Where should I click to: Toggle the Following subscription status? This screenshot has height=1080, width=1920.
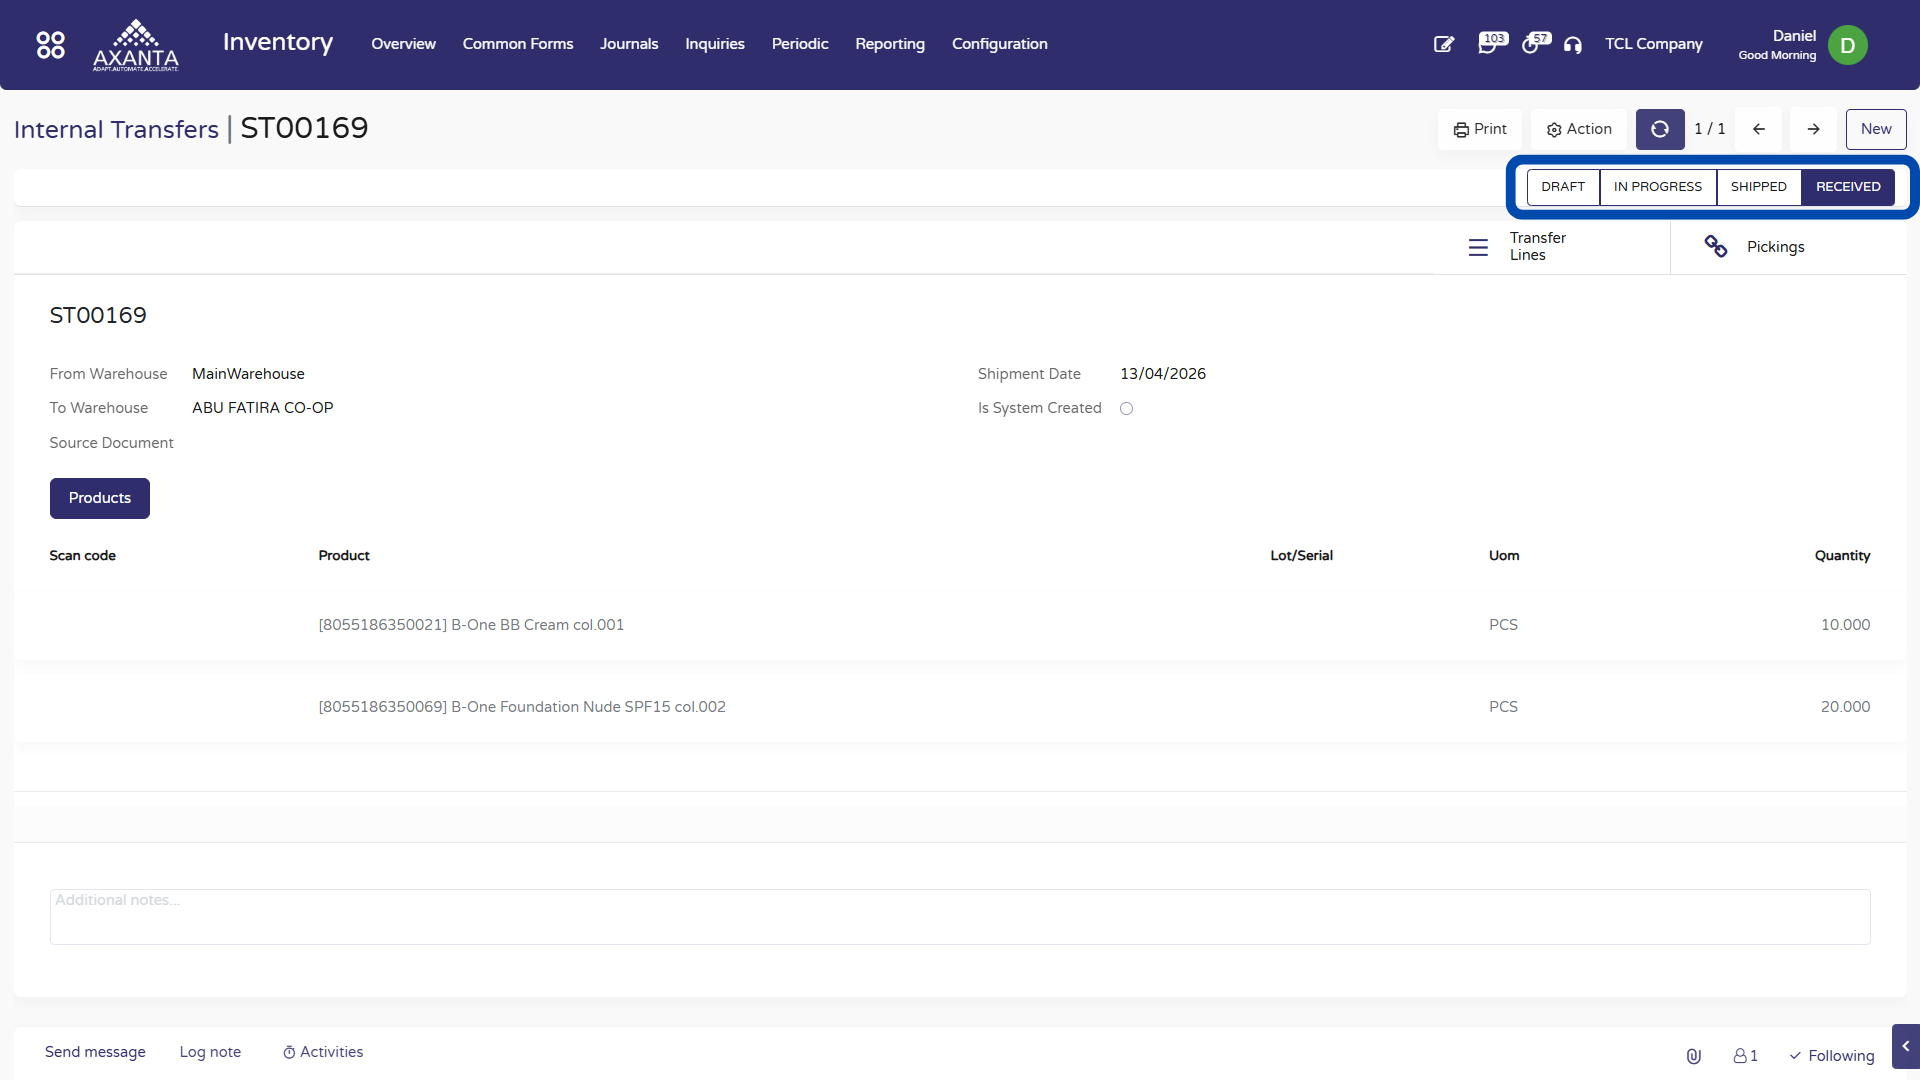point(1832,1056)
